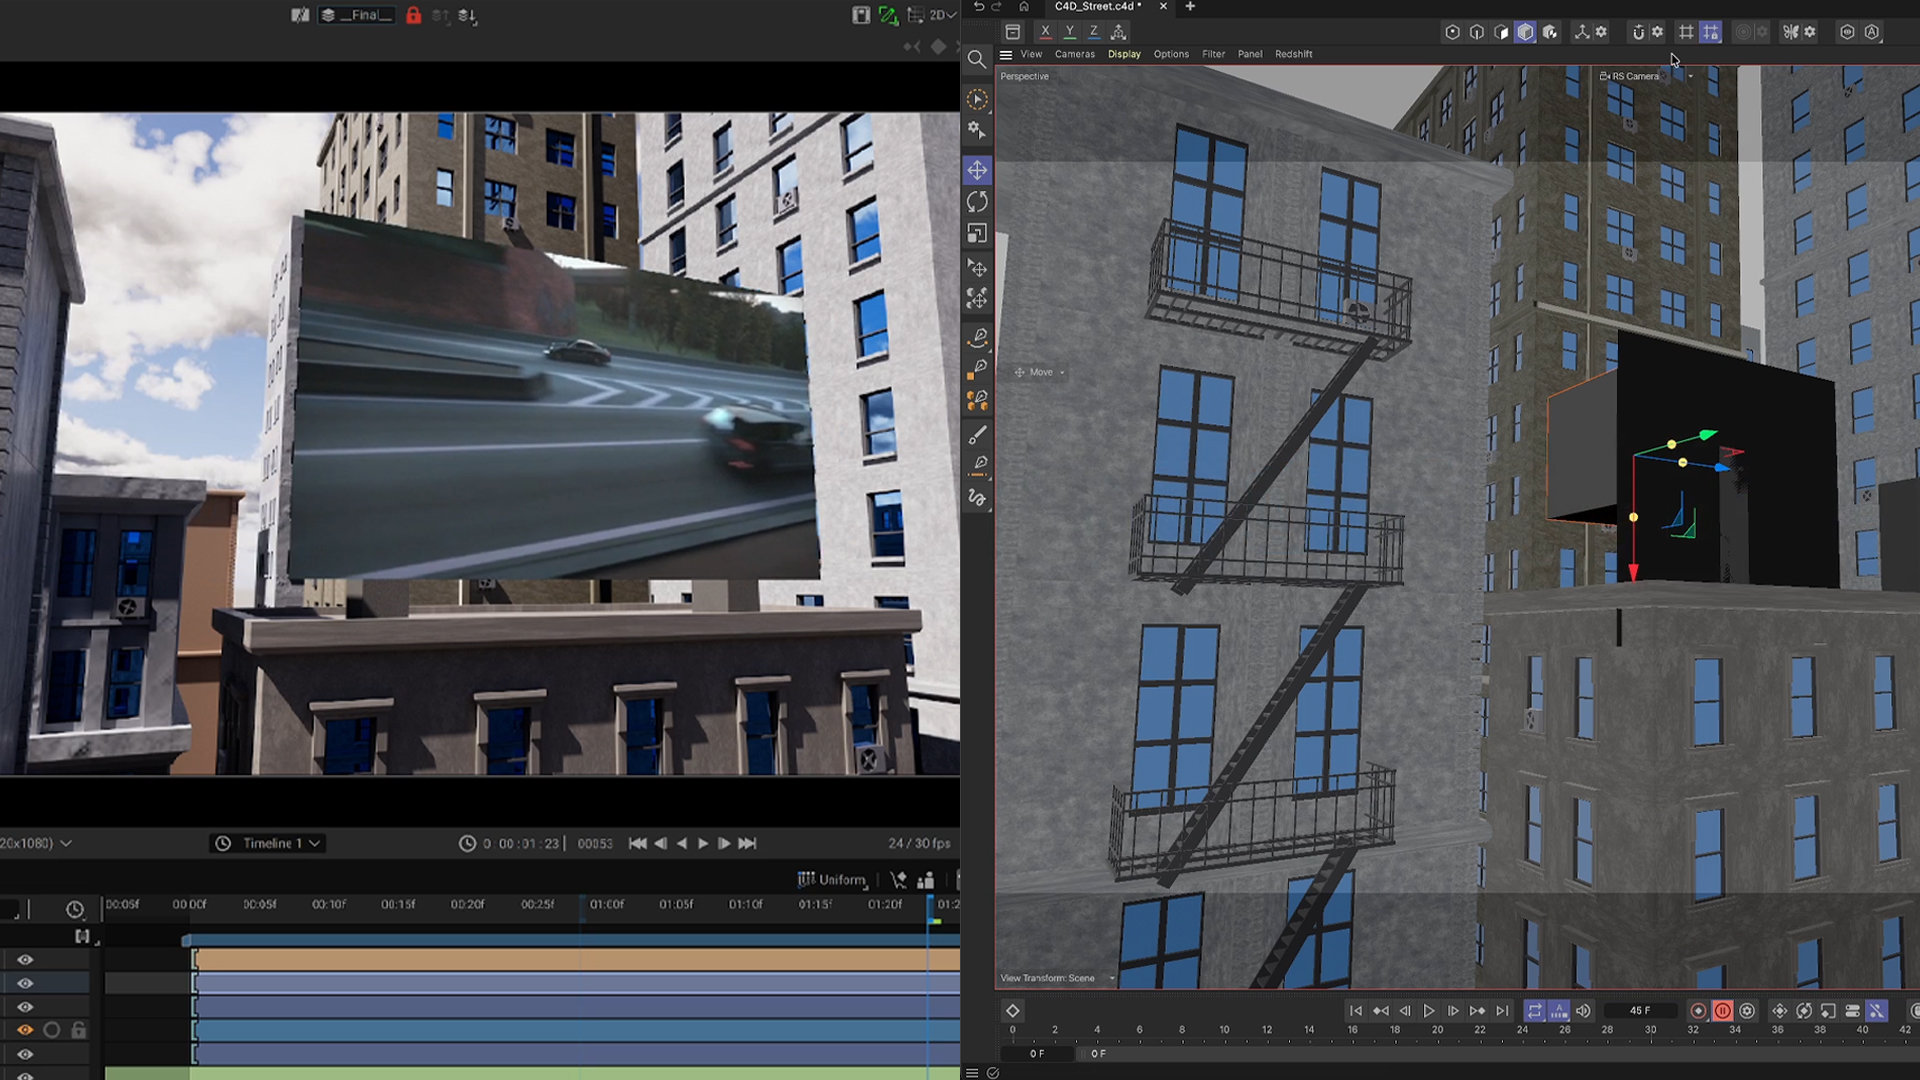The width and height of the screenshot is (1920, 1080).
Task: Click the home icon beside the file tab
Action: [x=1024, y=6]
